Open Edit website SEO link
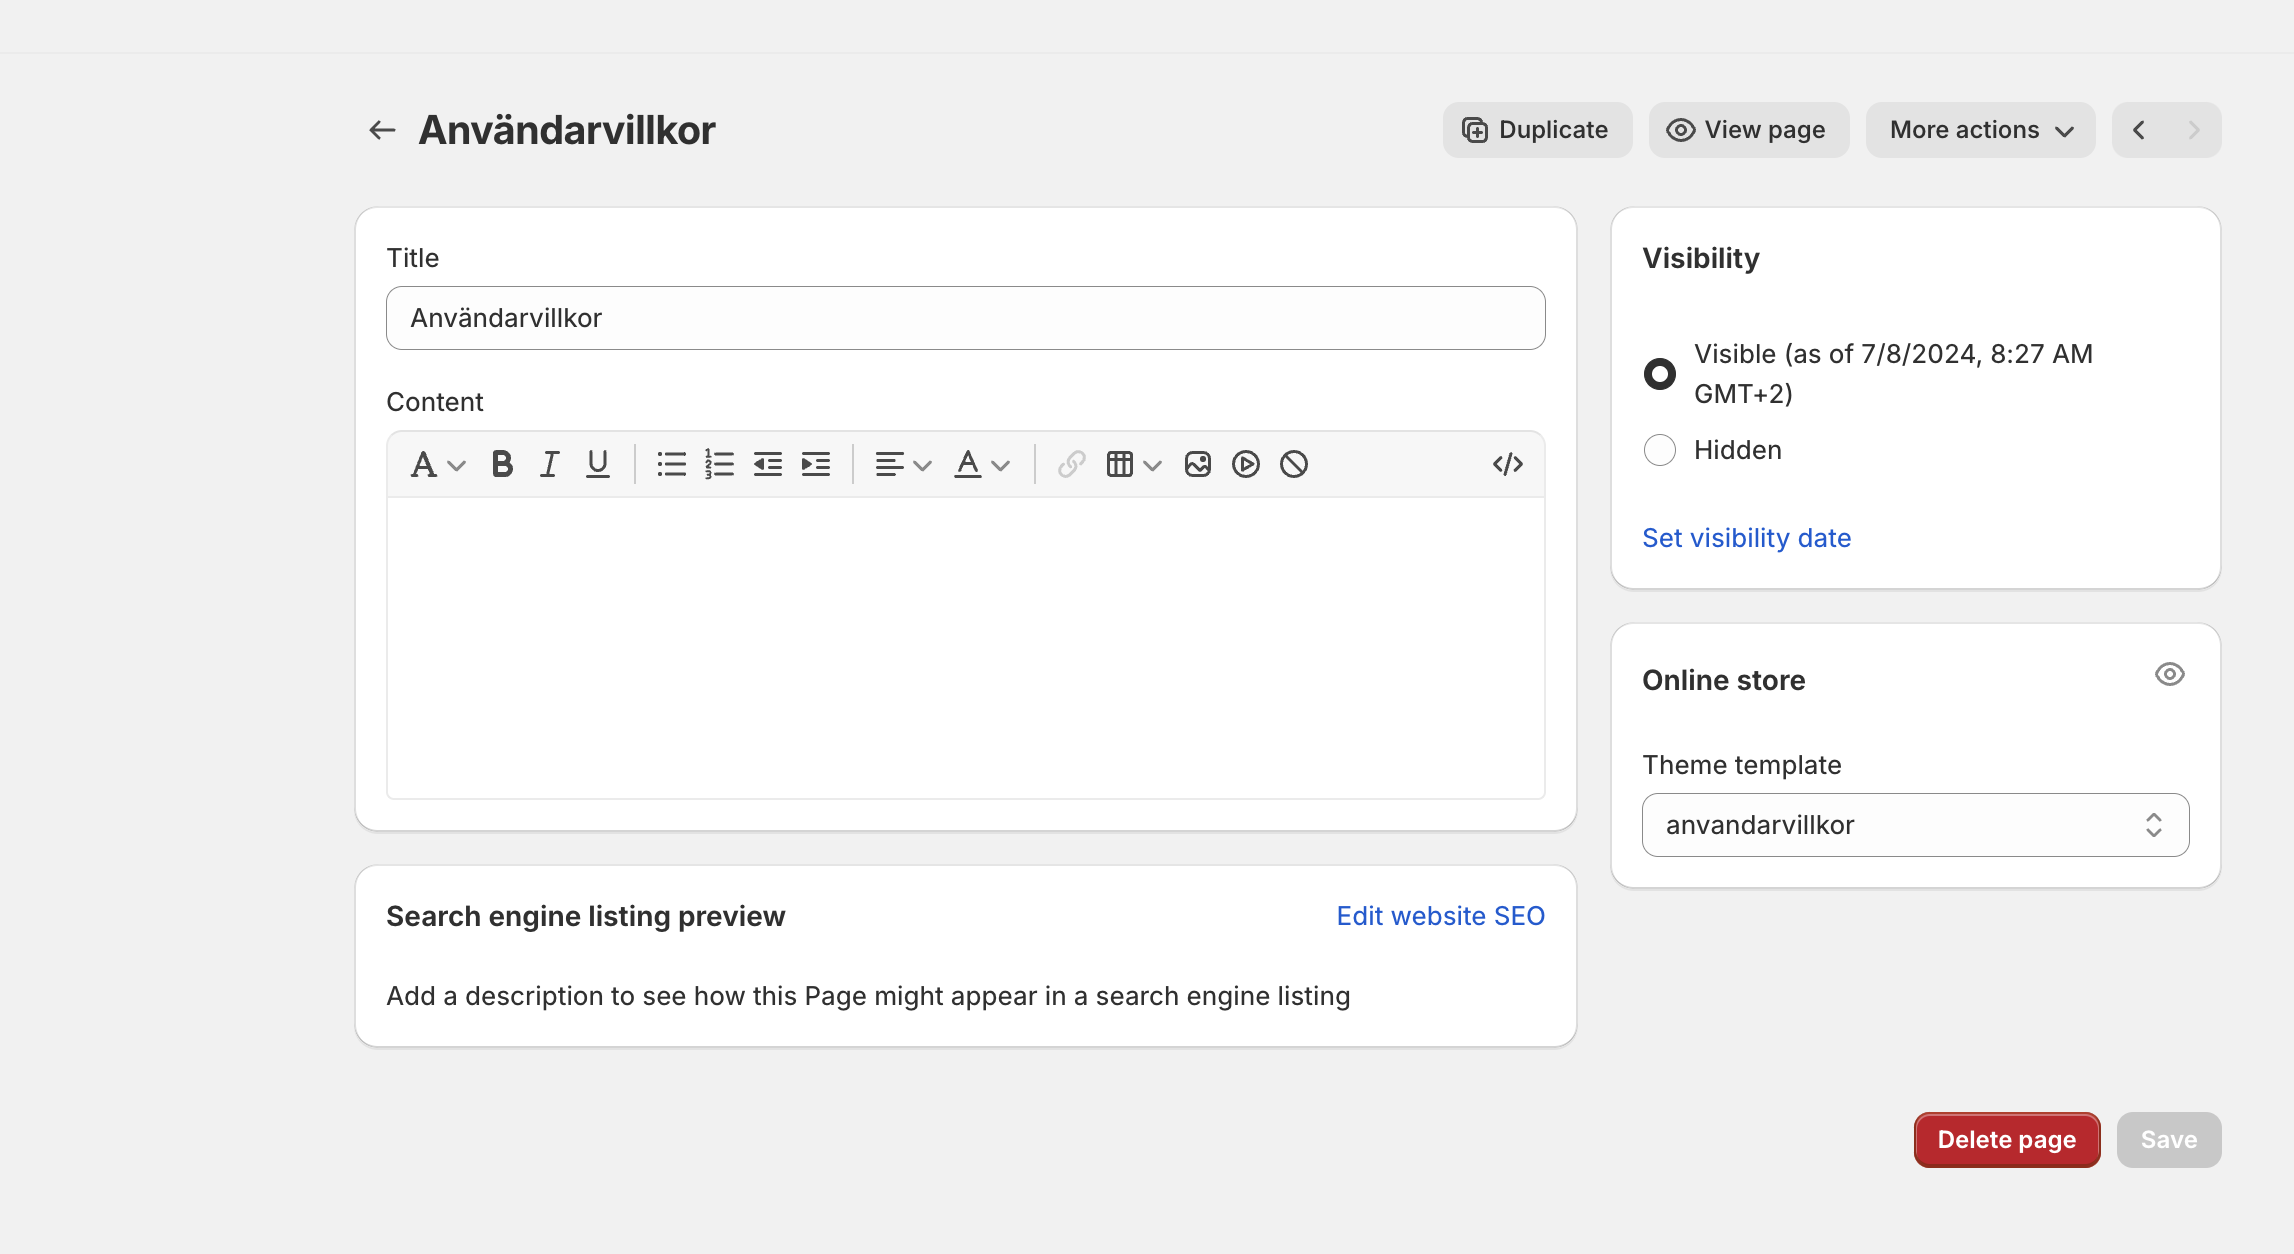Viewport: 2294px width, 1254px height. point(1440,916)
